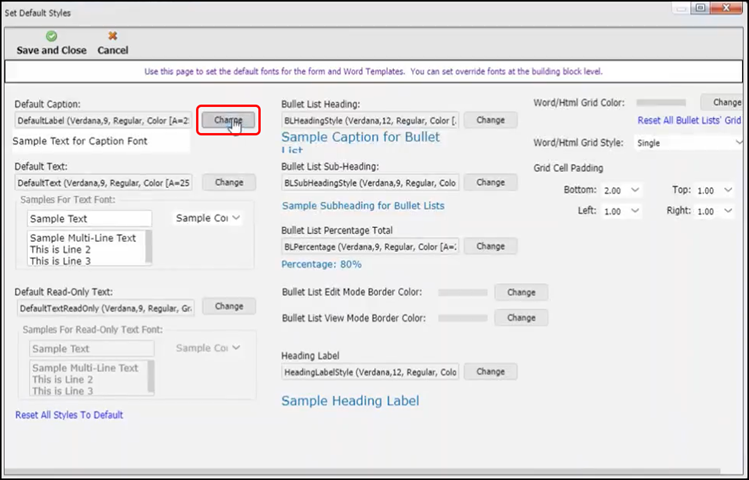Click the Word/Html Grid Color swatch
Screen dimensions: 749x480
point(661,102)
